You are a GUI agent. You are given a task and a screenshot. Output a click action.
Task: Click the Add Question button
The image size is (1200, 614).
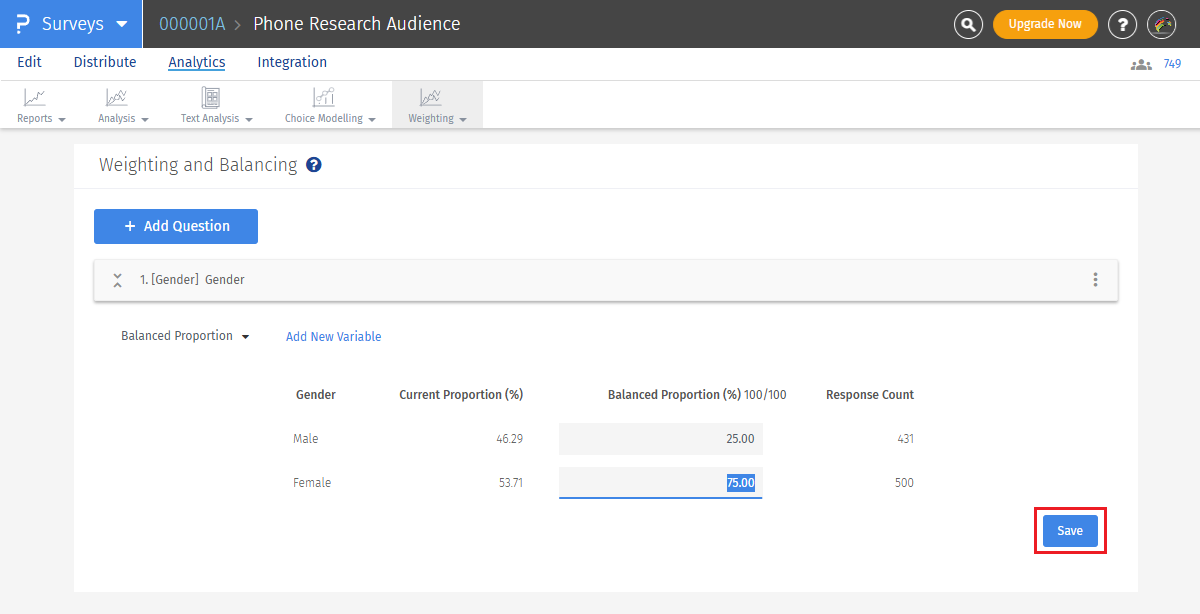[176, 226]
